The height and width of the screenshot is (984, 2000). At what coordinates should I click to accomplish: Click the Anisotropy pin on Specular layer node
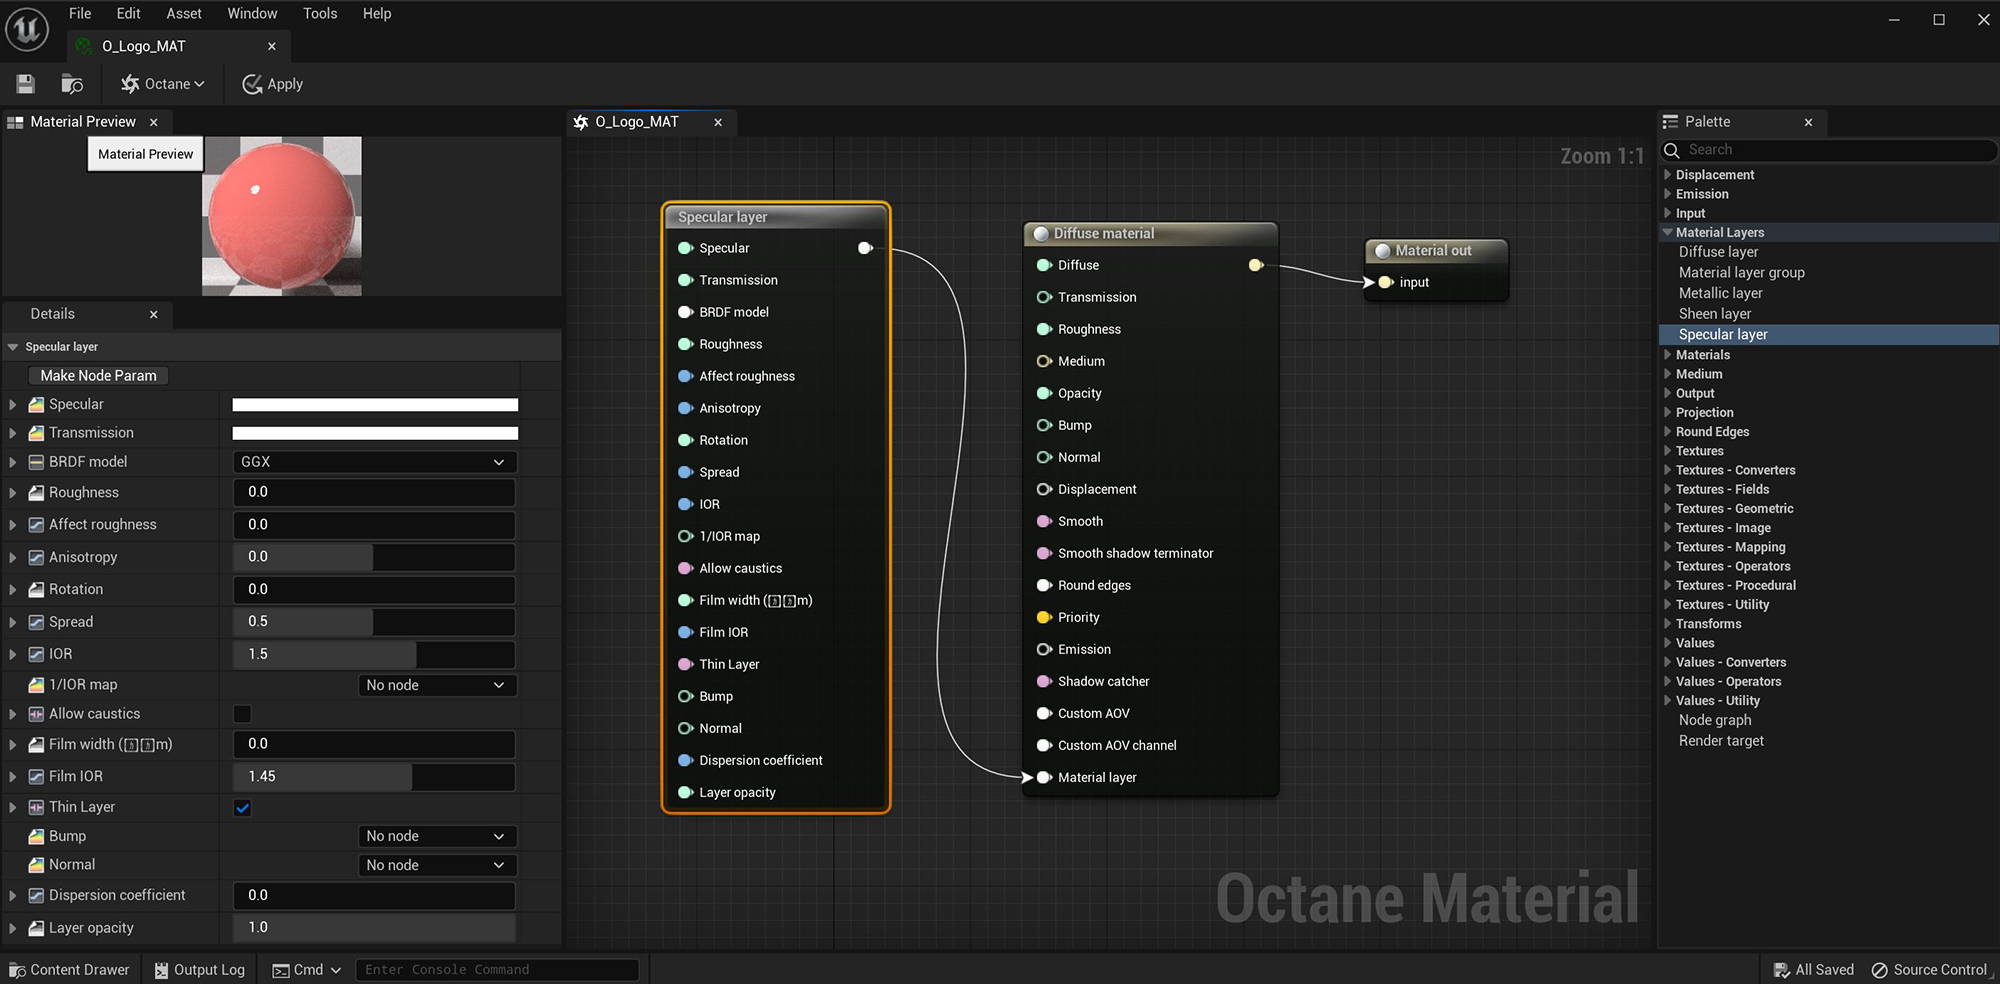(x=685, y=408)
